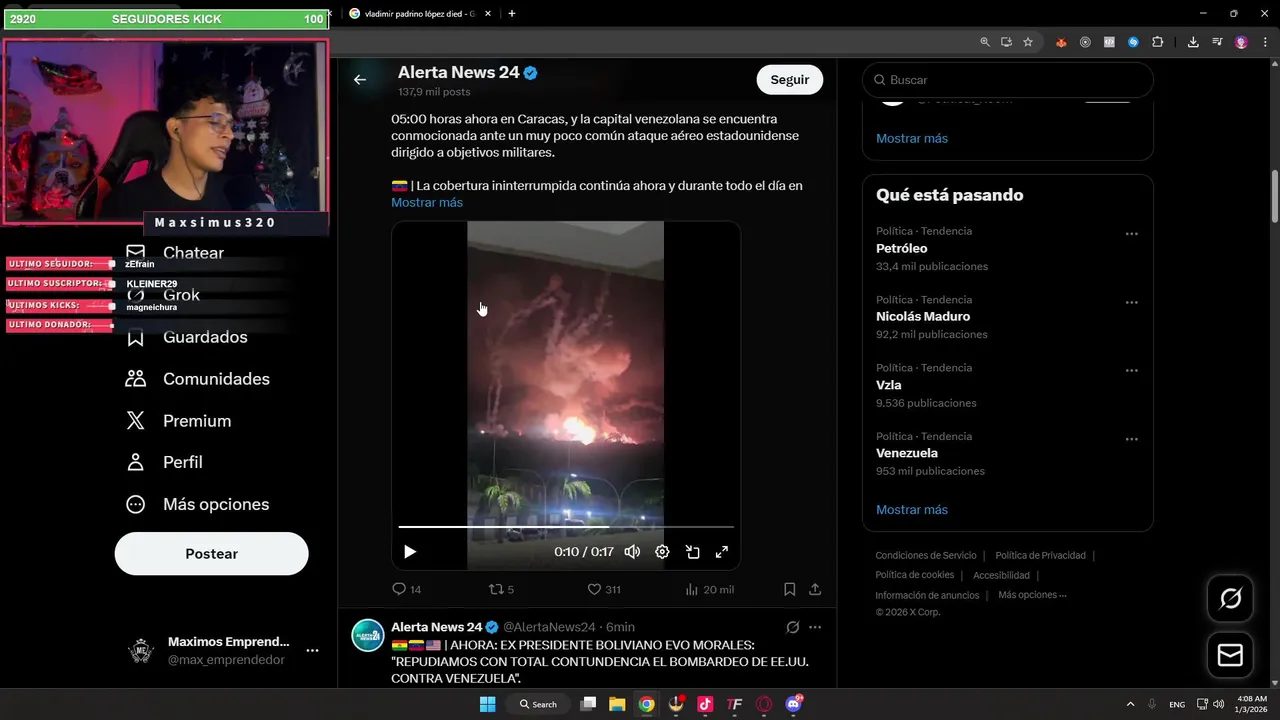
Task: Bookmark this page with the star icon
Action: 1028,42
